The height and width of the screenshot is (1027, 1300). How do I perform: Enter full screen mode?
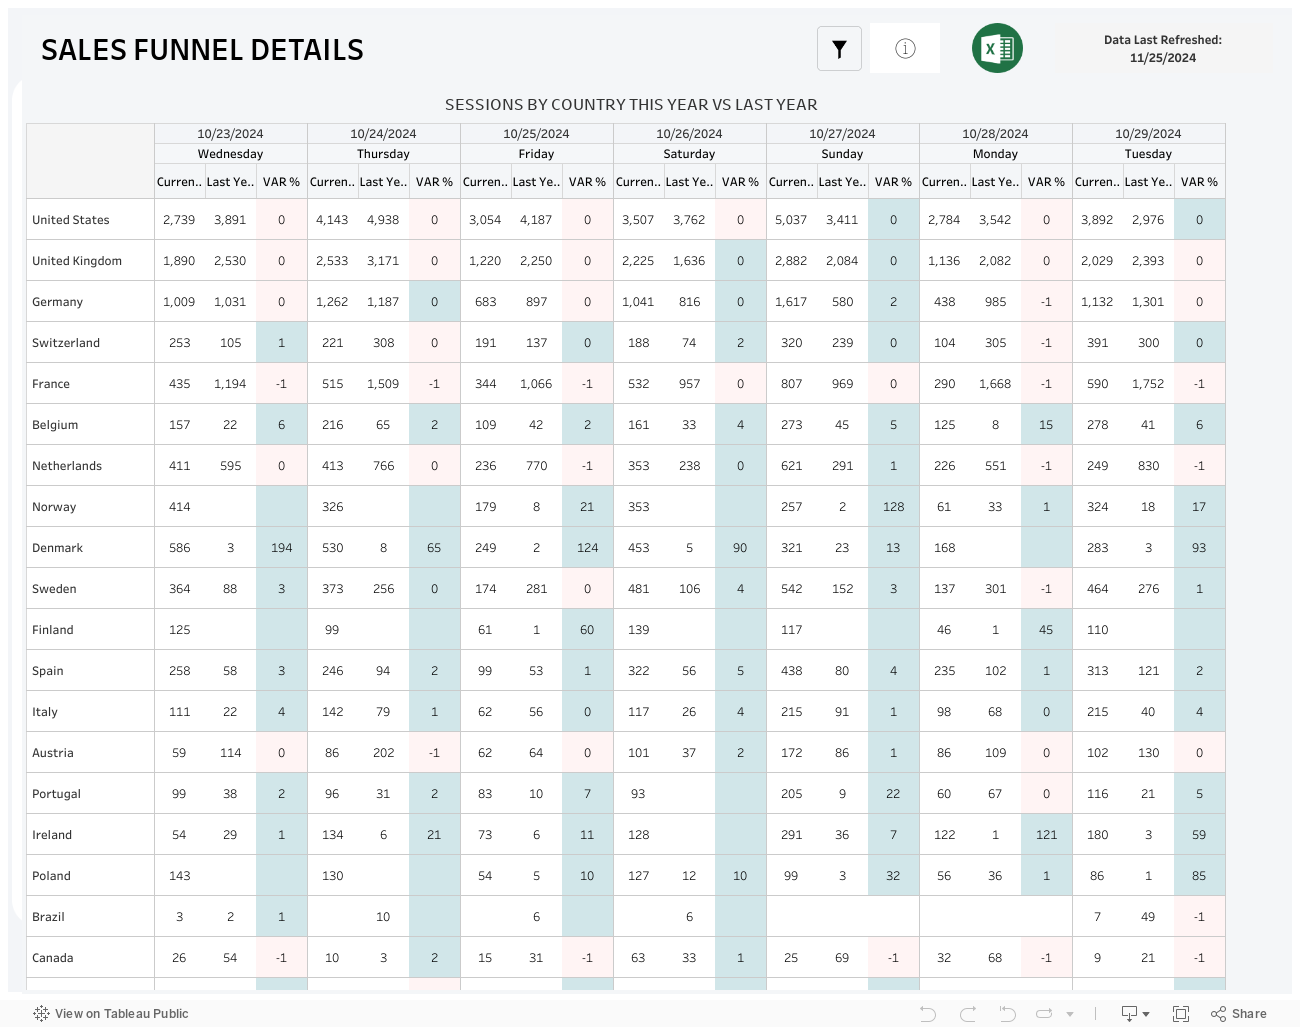coord(1181,1013)
